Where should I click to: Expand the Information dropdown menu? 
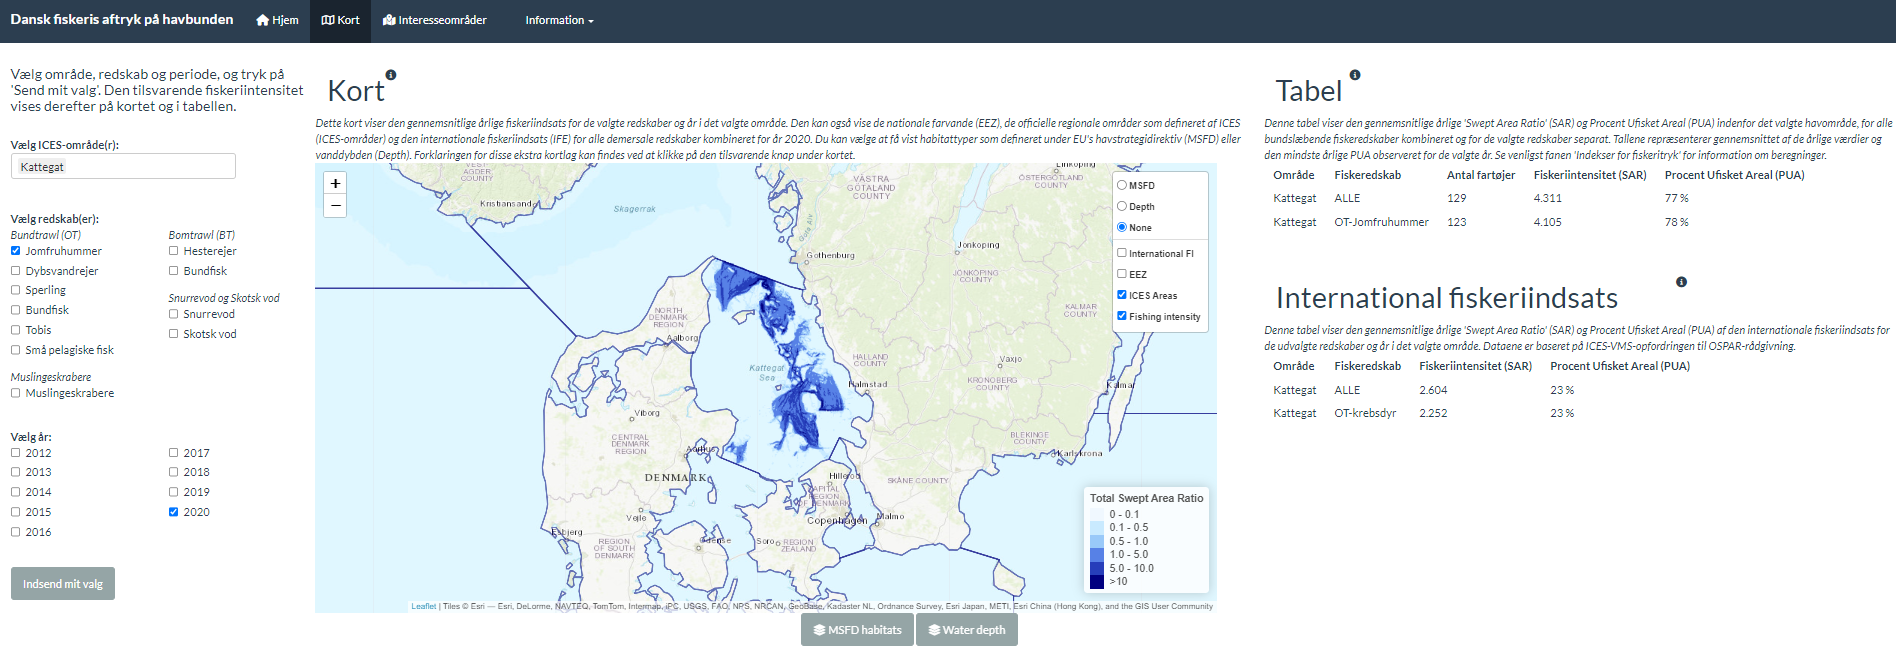tap(559, 20)
